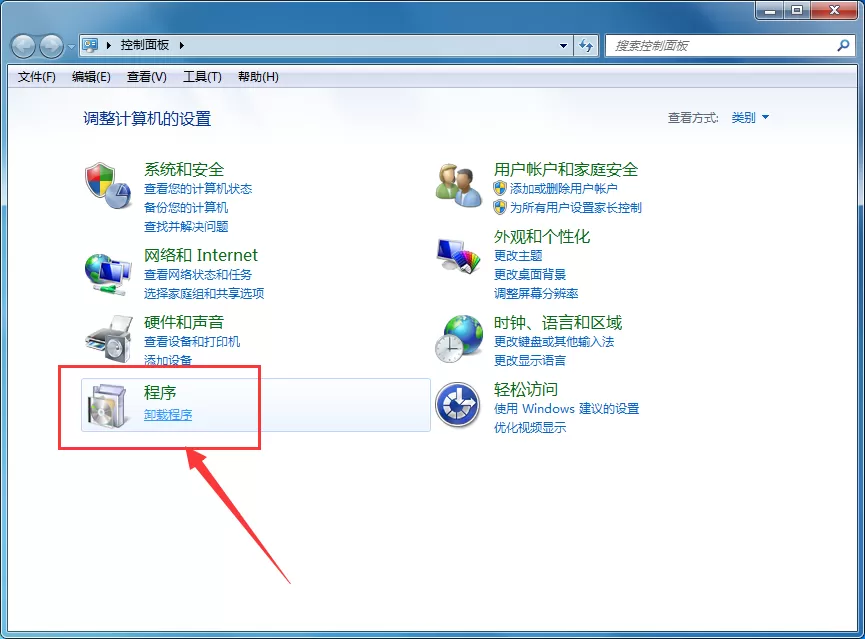Screen dimensions: 865x639
Task: Open the 文件(F) menu
Action: [x=36, y=77]
